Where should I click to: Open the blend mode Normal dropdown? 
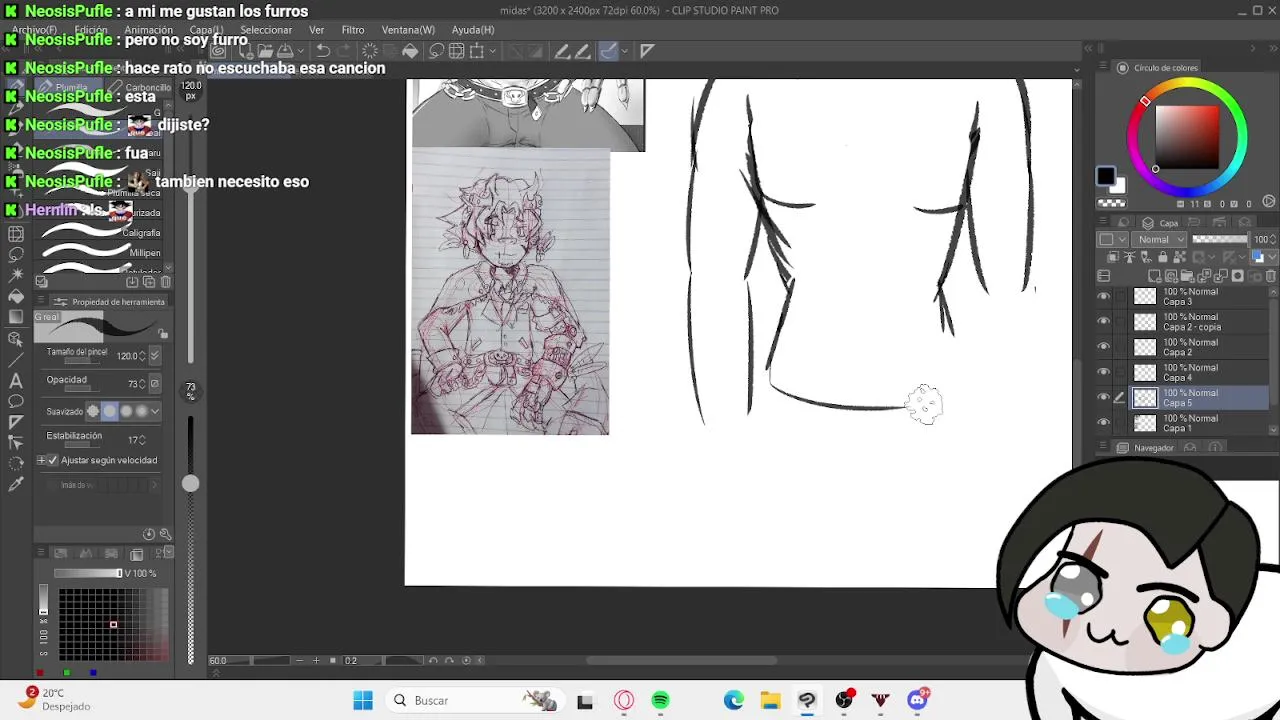(1160, 239)
